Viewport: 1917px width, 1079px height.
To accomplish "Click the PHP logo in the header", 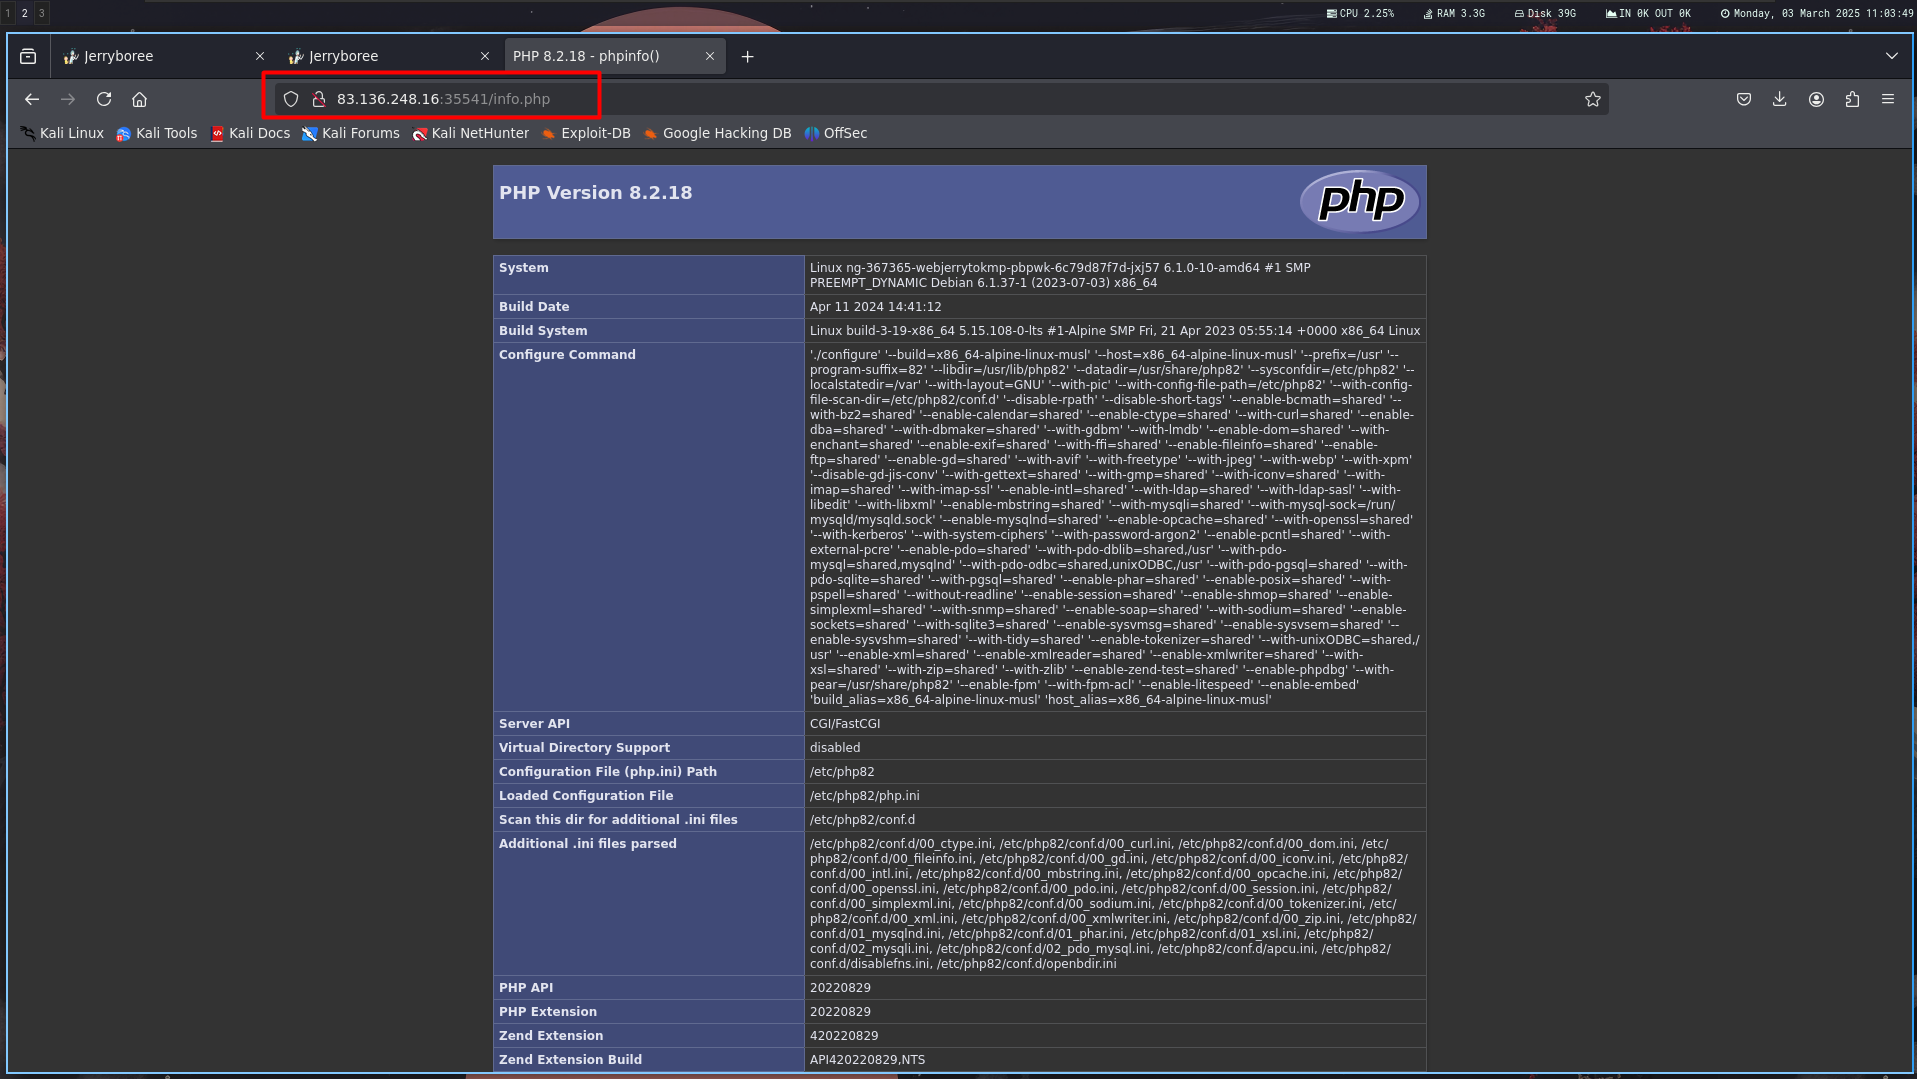I will (1360, 200).
